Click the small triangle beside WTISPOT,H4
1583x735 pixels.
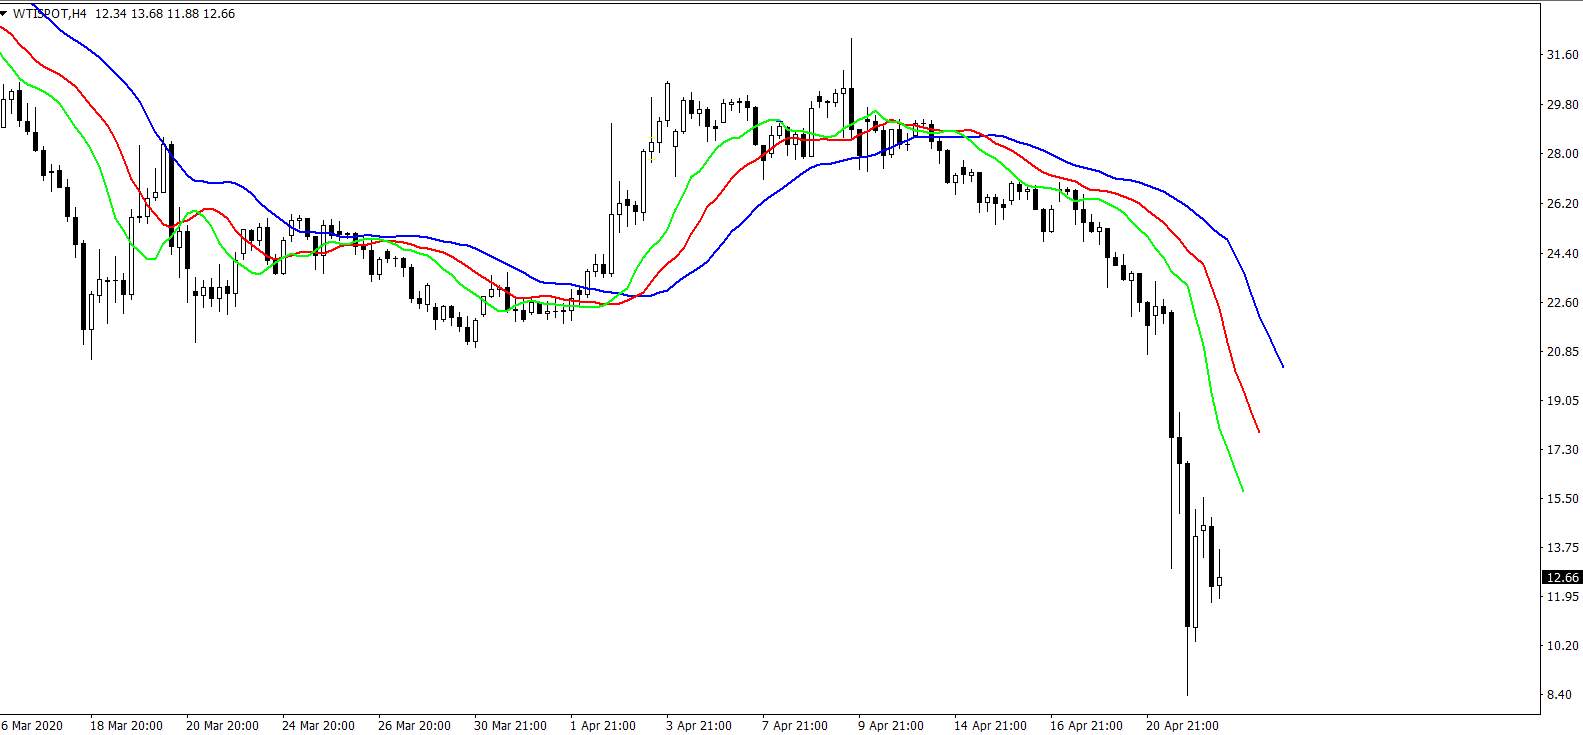click(x=6, y=14)
